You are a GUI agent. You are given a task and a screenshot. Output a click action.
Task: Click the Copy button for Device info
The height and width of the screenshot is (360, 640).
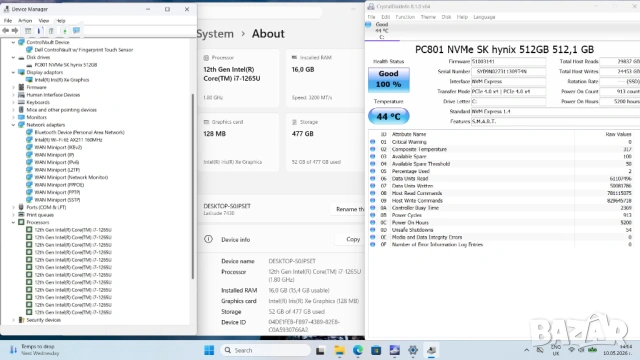[x=350, y=239]
